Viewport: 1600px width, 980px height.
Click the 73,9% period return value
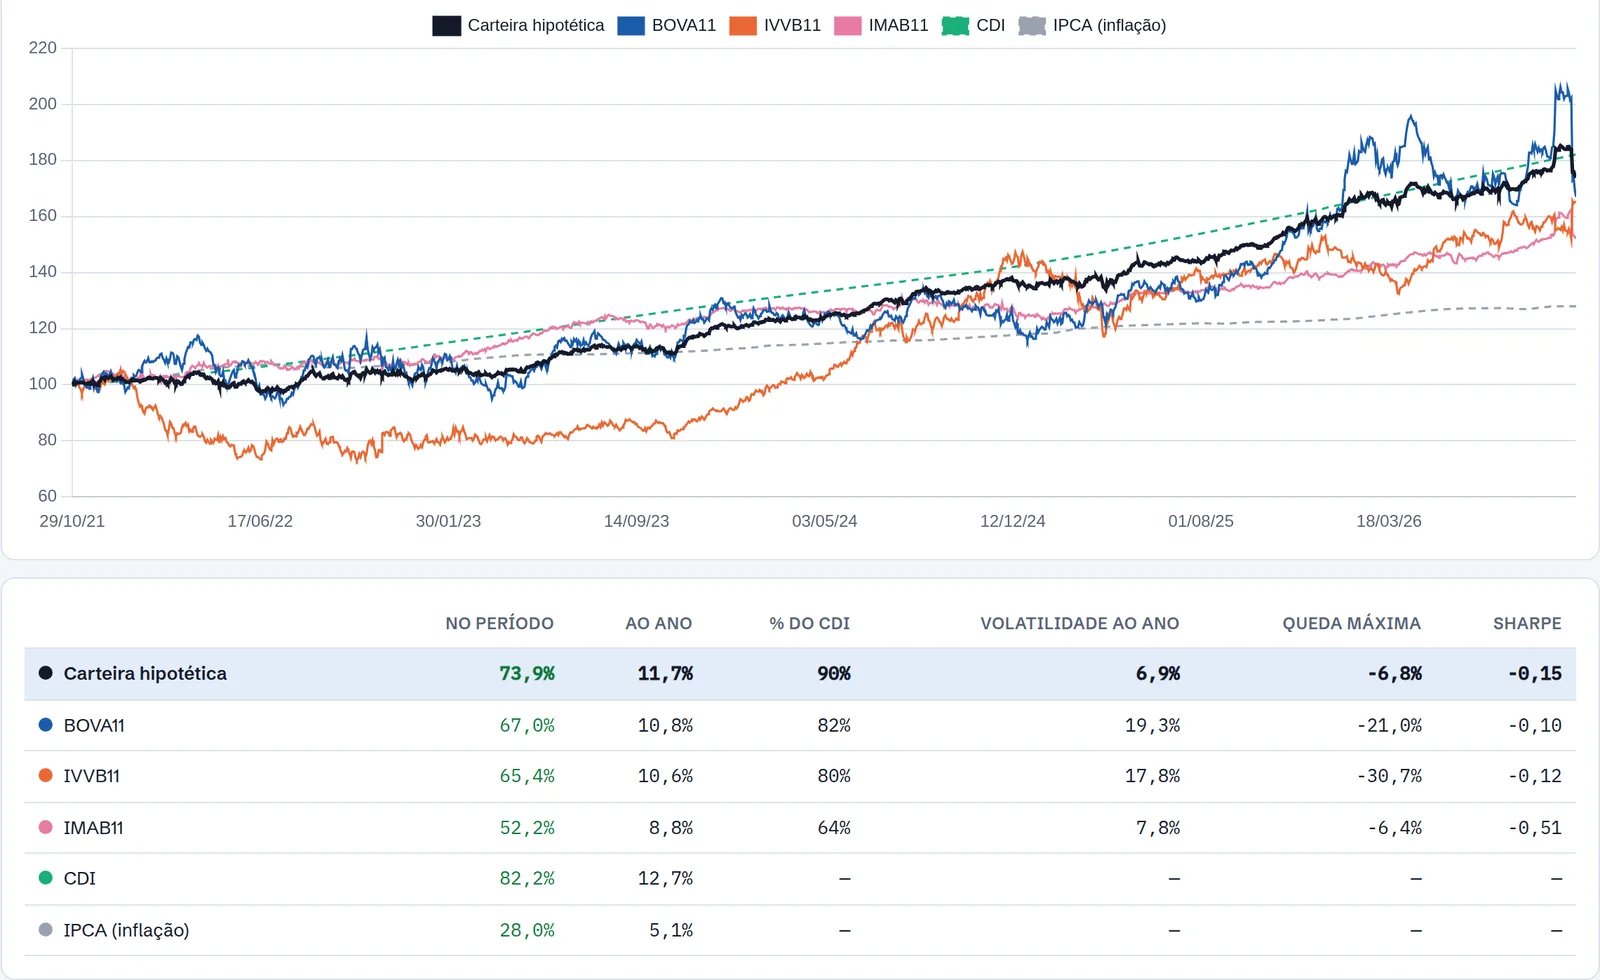click(527, 673)
